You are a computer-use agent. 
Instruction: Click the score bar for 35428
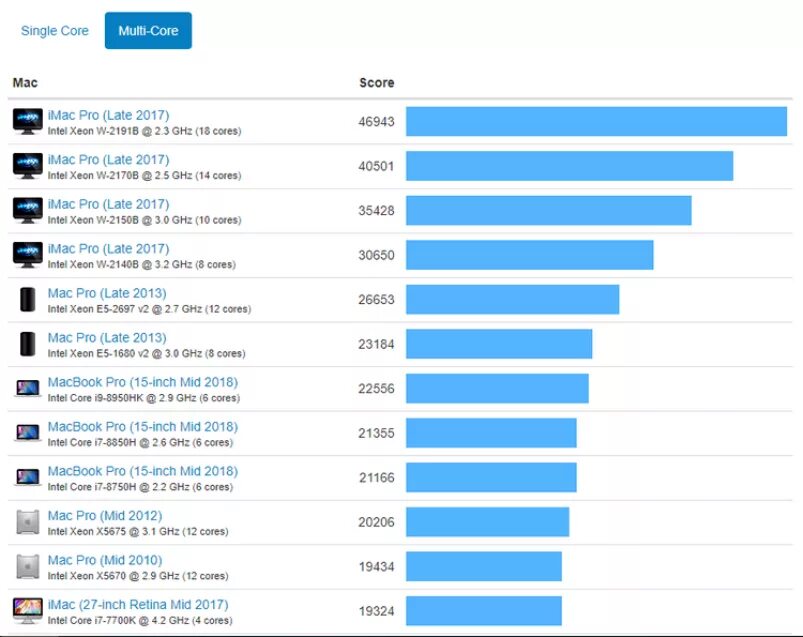[549, 210]
